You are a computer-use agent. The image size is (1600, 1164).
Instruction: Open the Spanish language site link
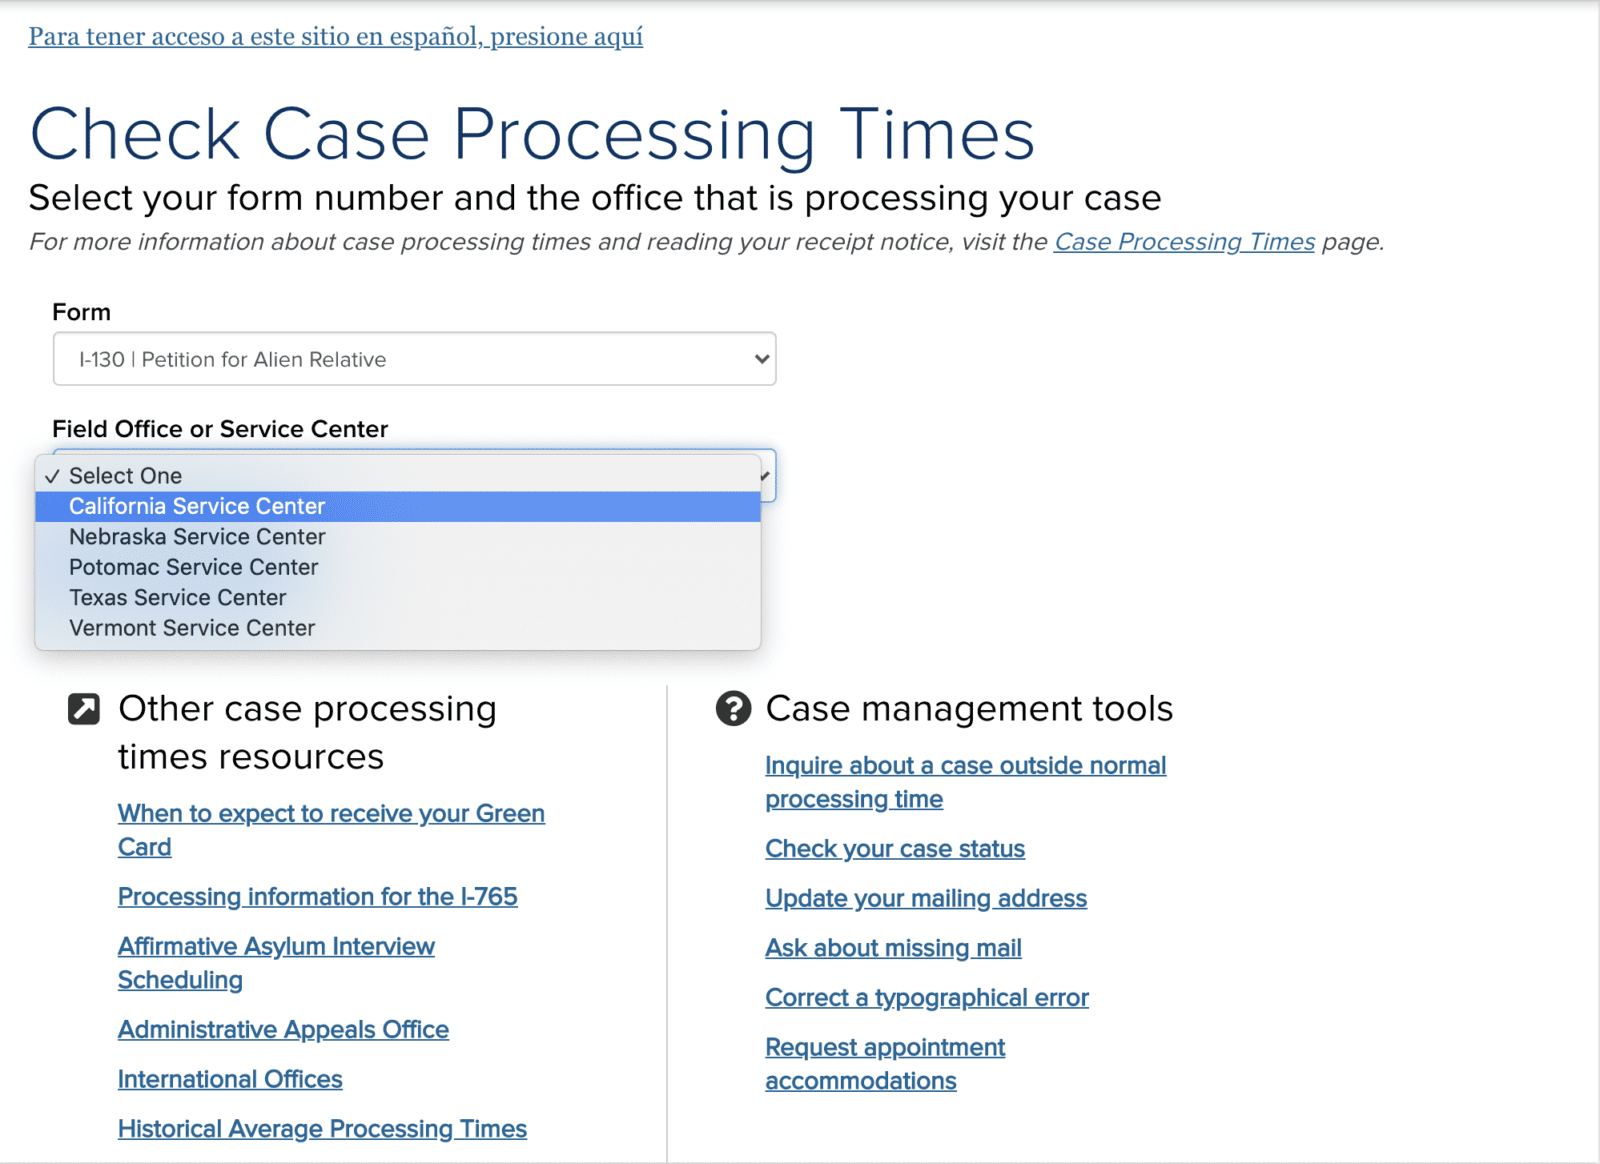(x=336, y=37)
